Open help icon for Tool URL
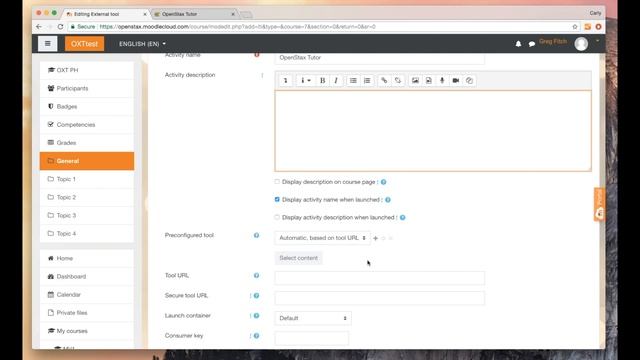This screenshot has width=640, height=360. point(256,276)
